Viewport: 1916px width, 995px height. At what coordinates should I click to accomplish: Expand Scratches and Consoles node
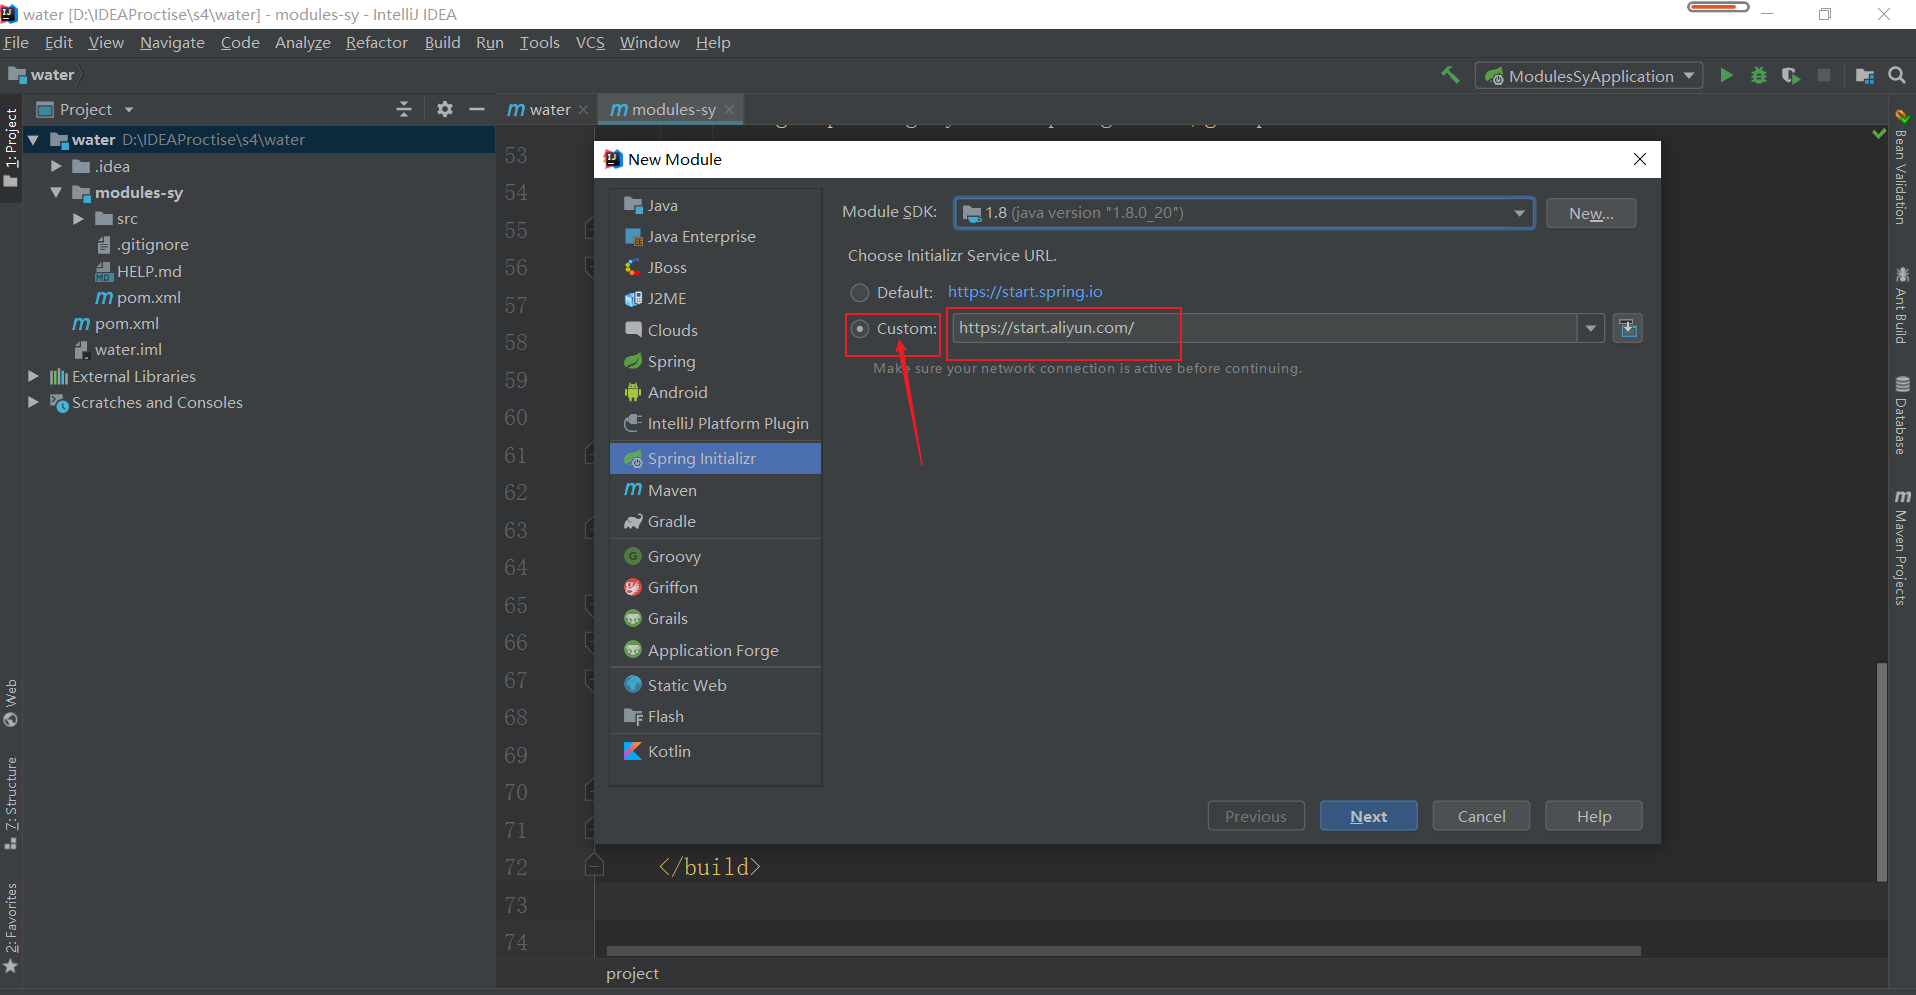pyautogui.click(x=33, y=402)
